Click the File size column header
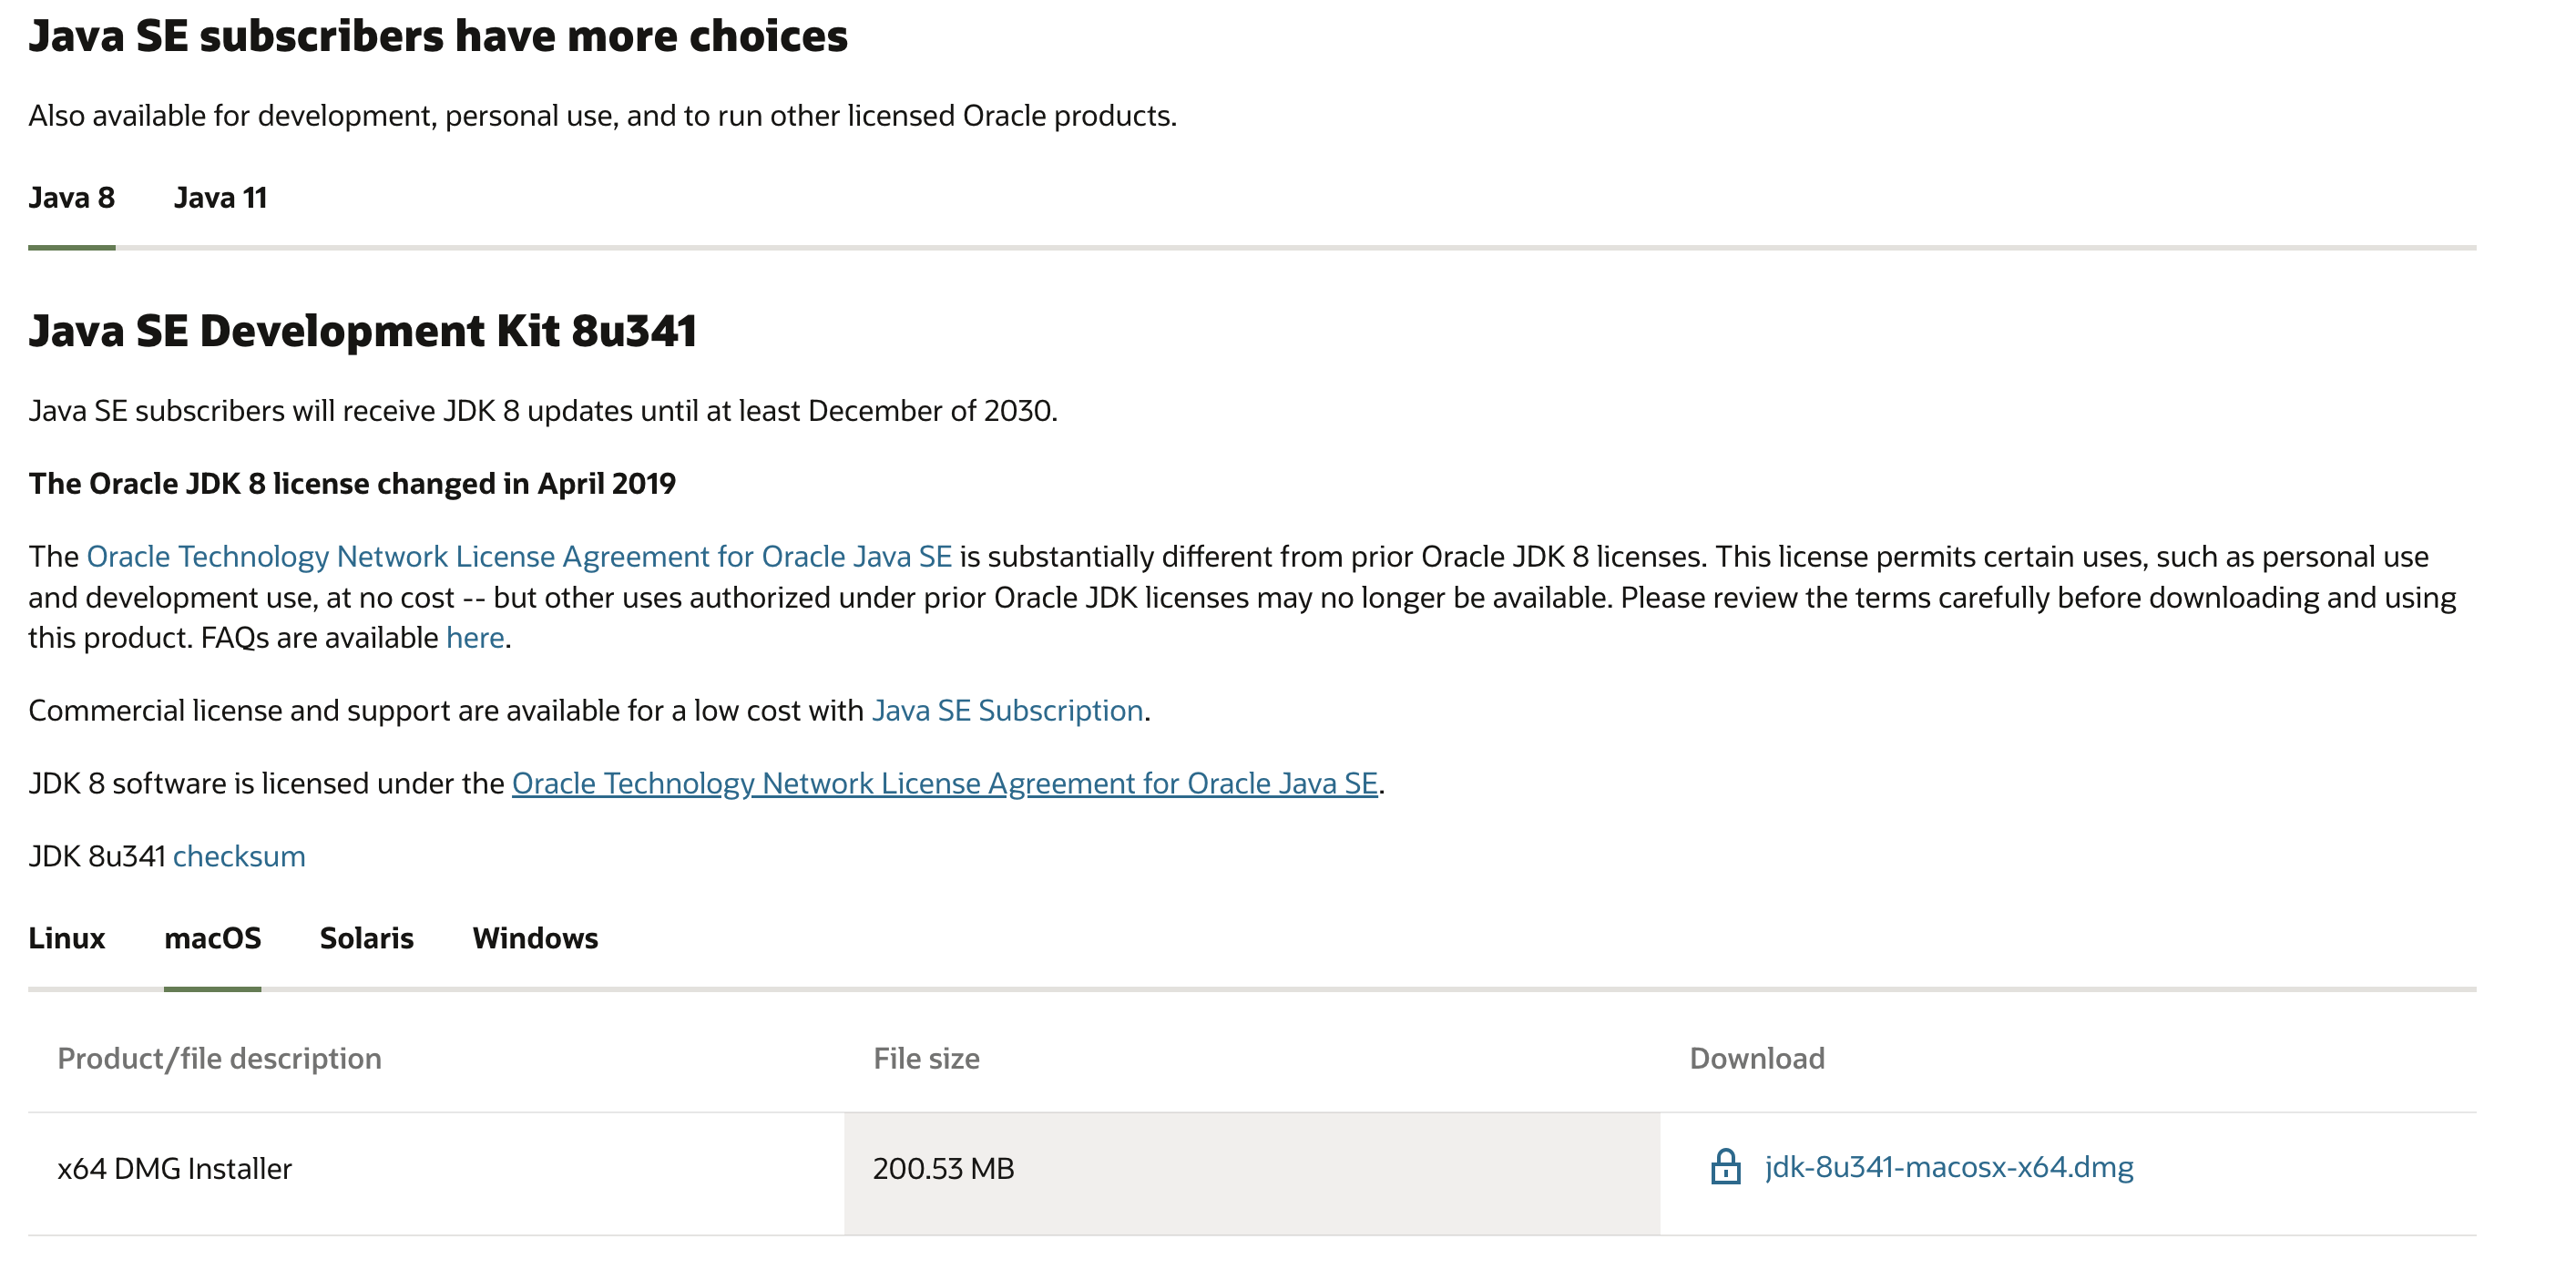The image size is (2576, 1270). coord(926,1058)
